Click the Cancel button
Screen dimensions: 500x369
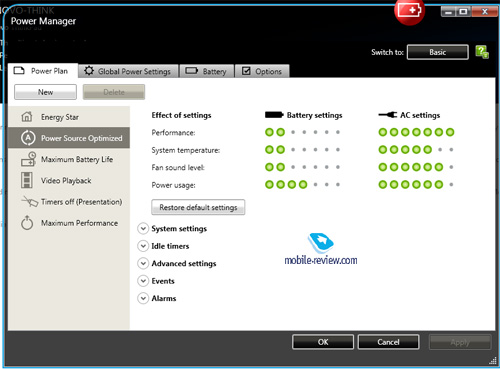coord(388,342)
